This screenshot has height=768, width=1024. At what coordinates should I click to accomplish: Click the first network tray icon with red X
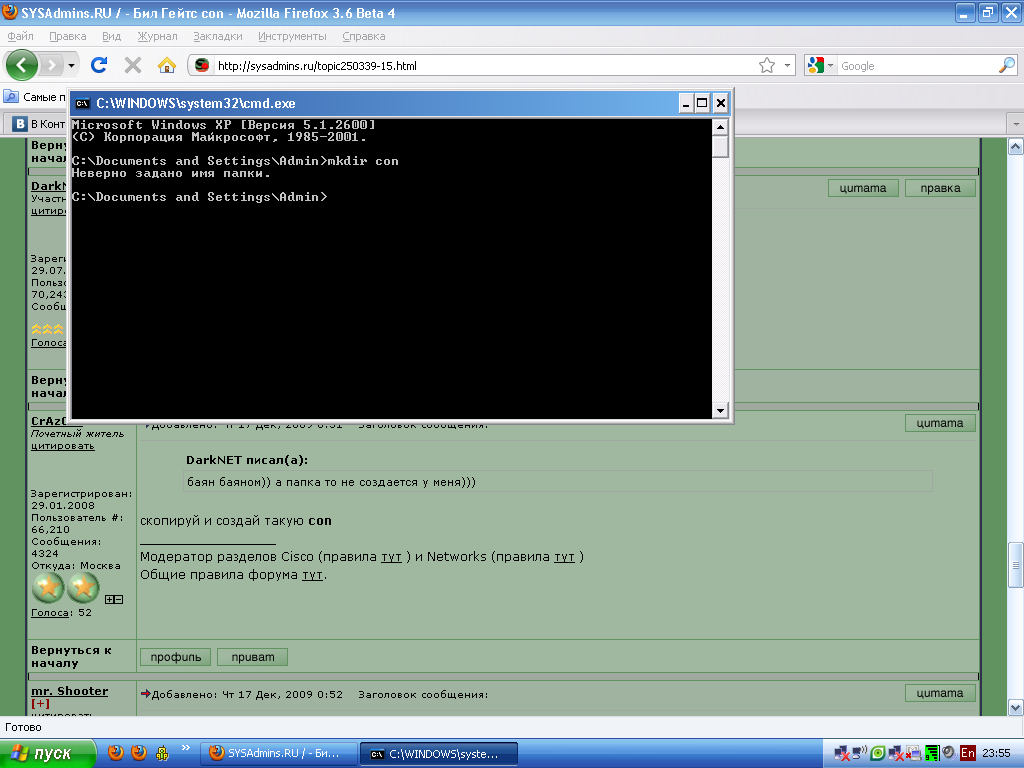[x=841, y=754]
